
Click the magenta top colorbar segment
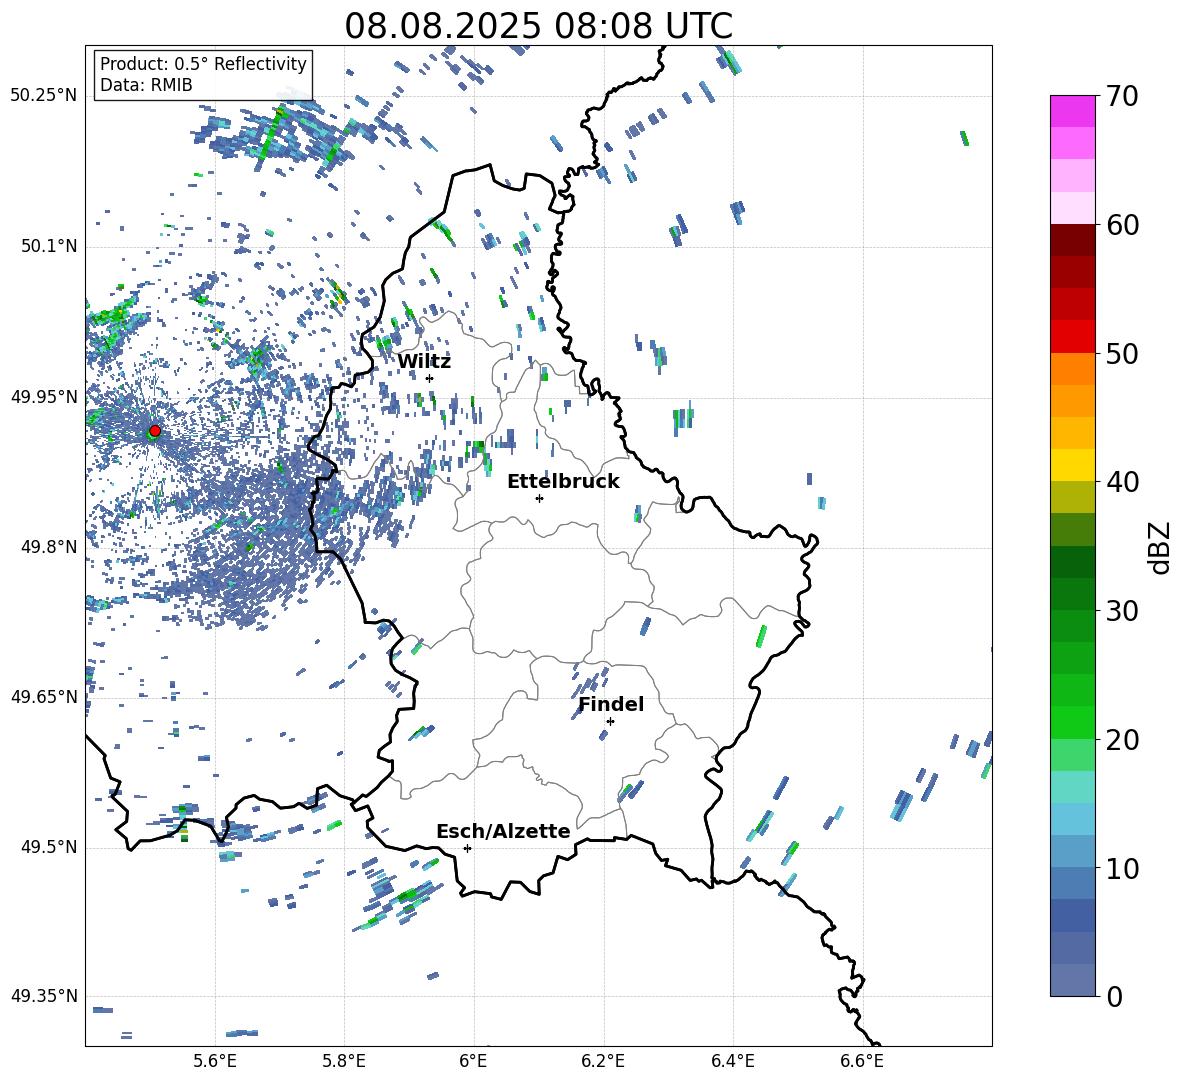tap(1072, 111)
